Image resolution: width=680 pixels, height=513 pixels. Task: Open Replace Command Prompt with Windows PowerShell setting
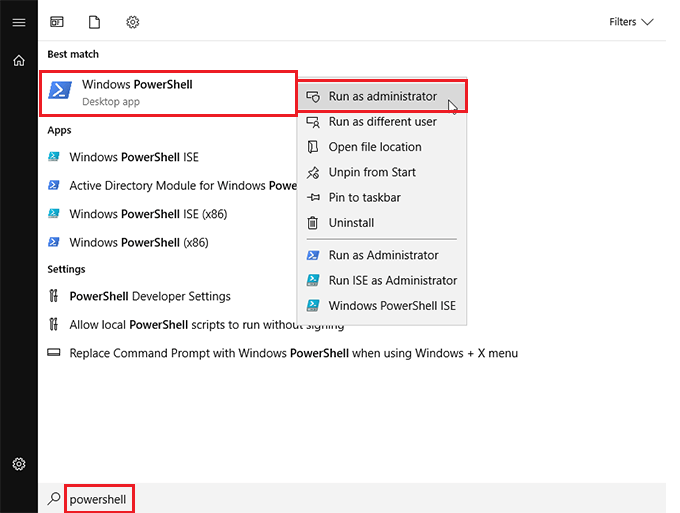(x=294, y=353)
